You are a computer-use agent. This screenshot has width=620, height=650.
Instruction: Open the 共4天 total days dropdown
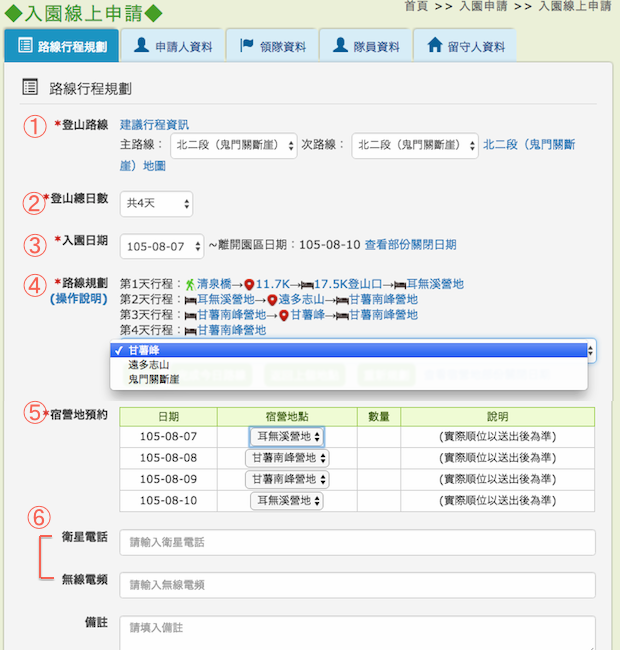click(156, 204)
